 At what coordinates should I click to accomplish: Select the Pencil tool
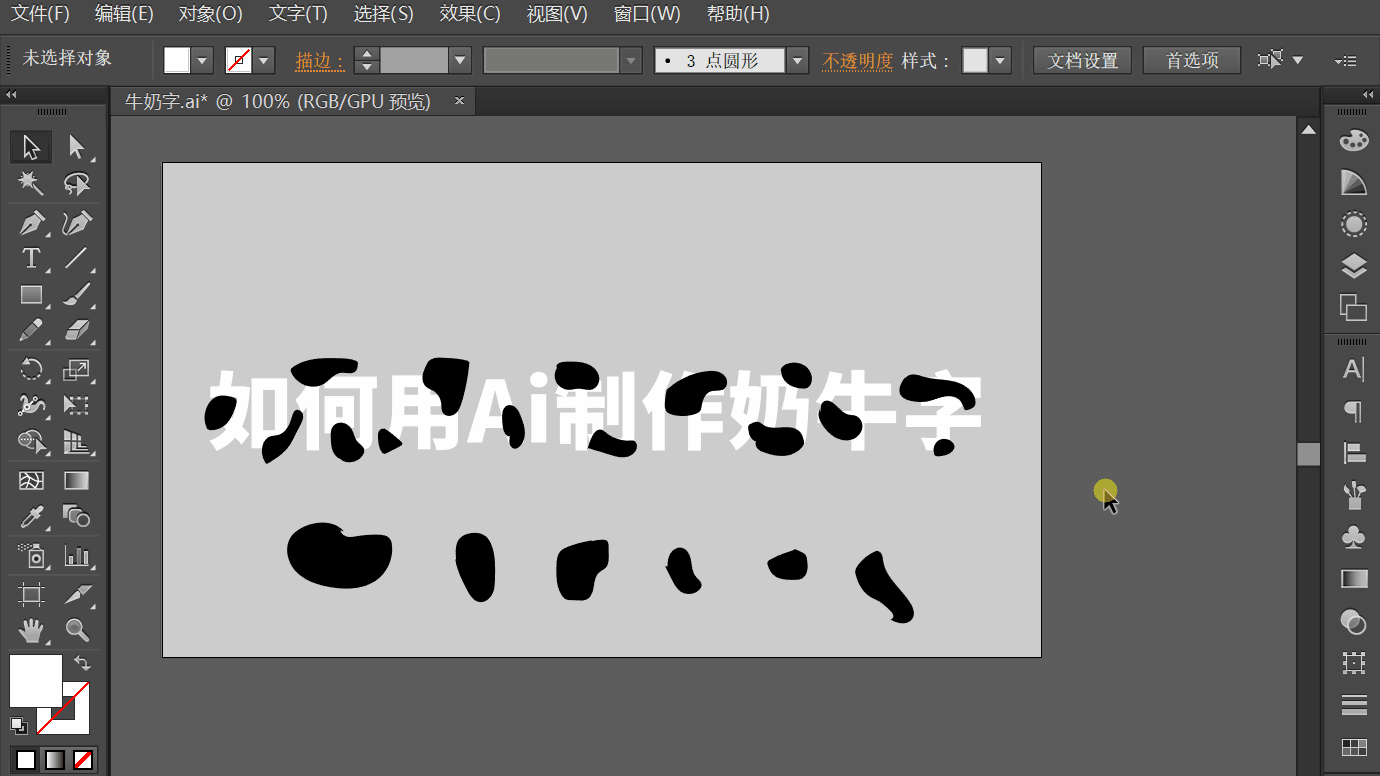tap(31, 330)
